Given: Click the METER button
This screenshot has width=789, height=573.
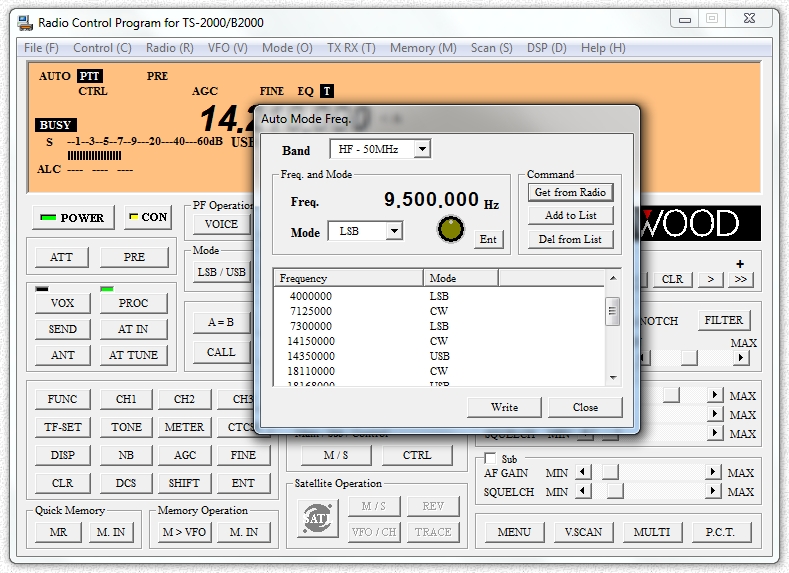Looking at the screenshot, I should click(x=185, y=427).
